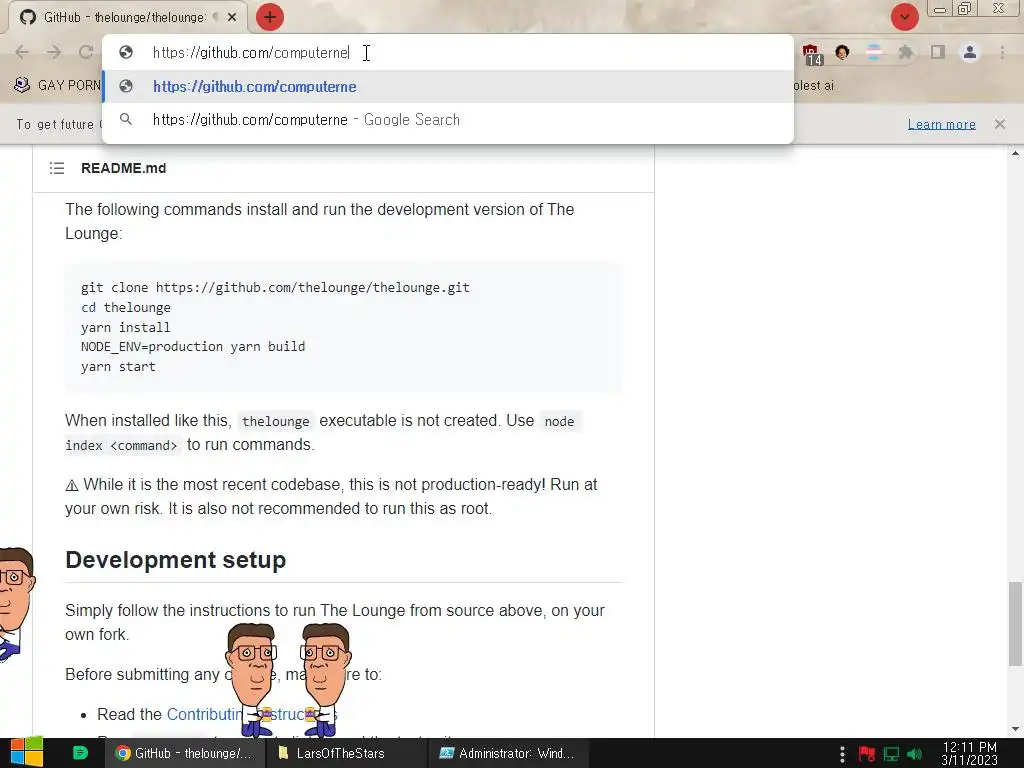Click the 'cd thelounge' code line
The width and height of the screenshot is (1024, 768).
click(x=125, y=308)
